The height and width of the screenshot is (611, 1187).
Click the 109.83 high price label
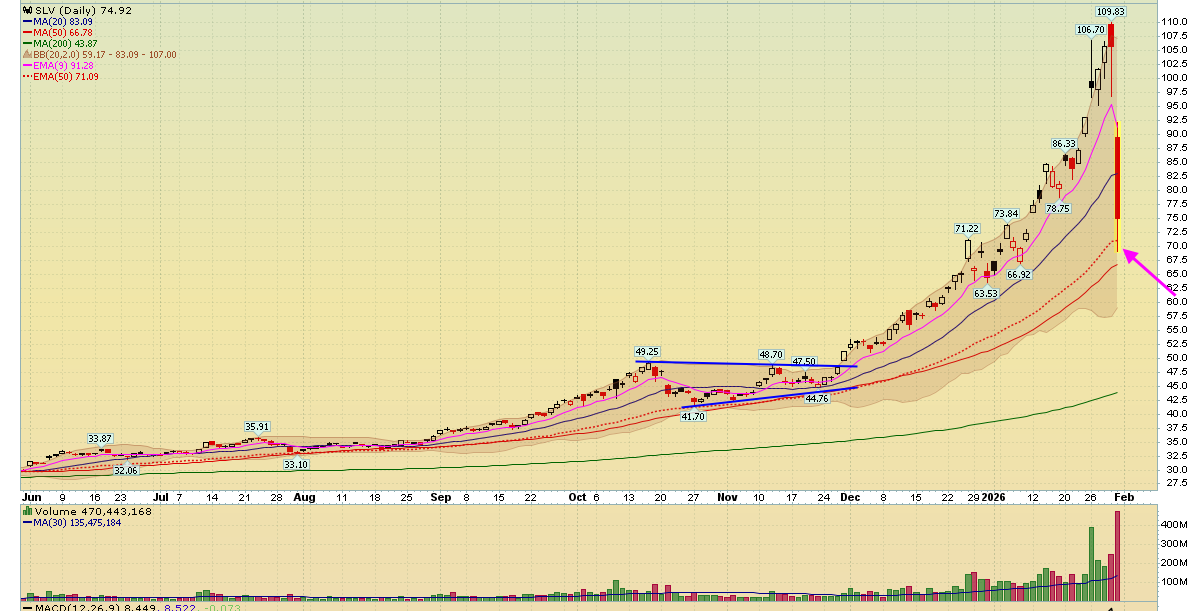tap(1110, 12)
